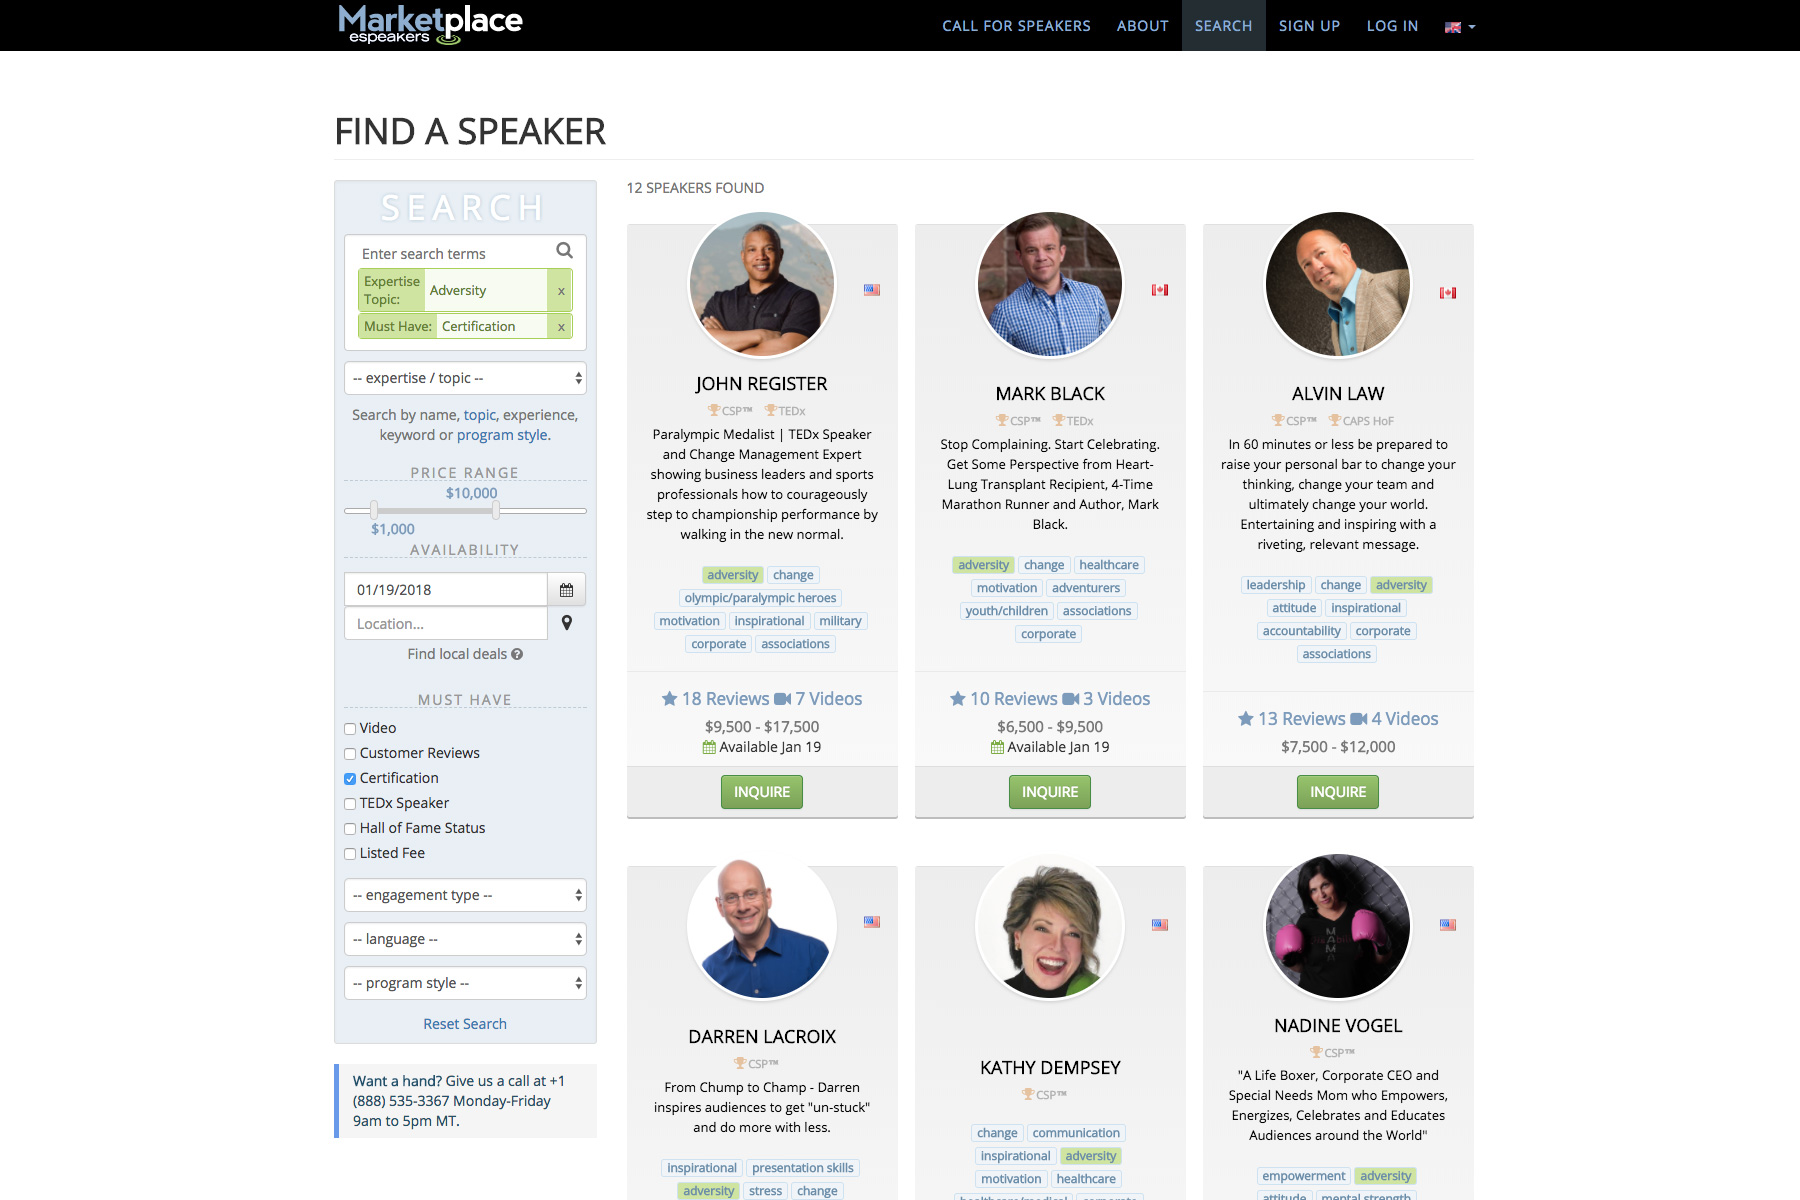
Task: Click the Reset Search link
Action: [x=465, y=1024]
